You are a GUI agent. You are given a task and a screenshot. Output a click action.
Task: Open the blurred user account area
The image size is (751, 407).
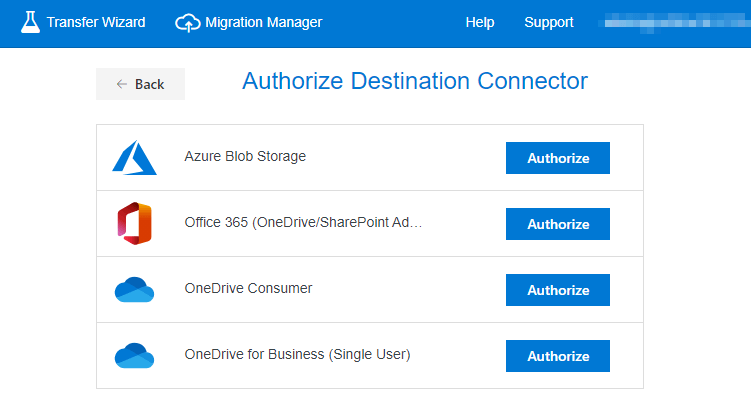(677, 23)
